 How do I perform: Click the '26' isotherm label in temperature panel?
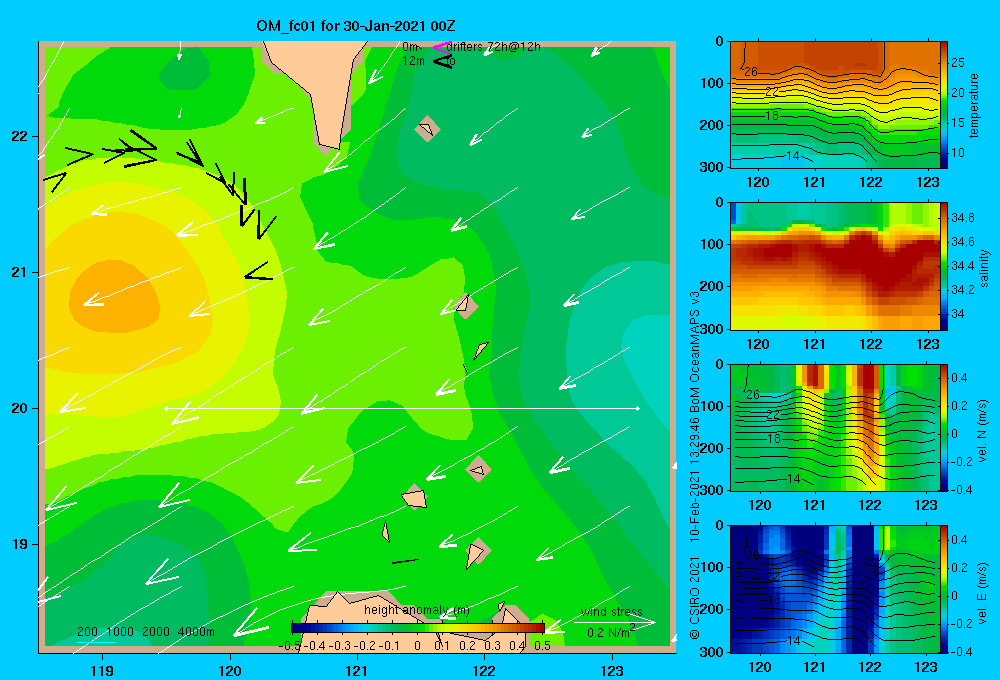(751, 71)
